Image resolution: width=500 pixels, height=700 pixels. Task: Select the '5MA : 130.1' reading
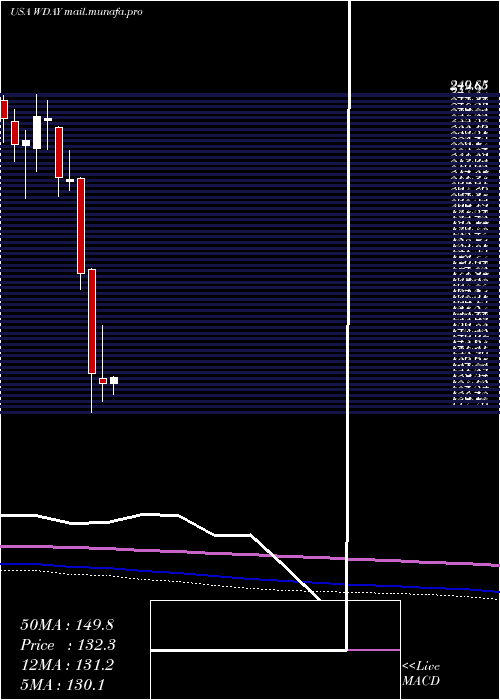point(62,684)
